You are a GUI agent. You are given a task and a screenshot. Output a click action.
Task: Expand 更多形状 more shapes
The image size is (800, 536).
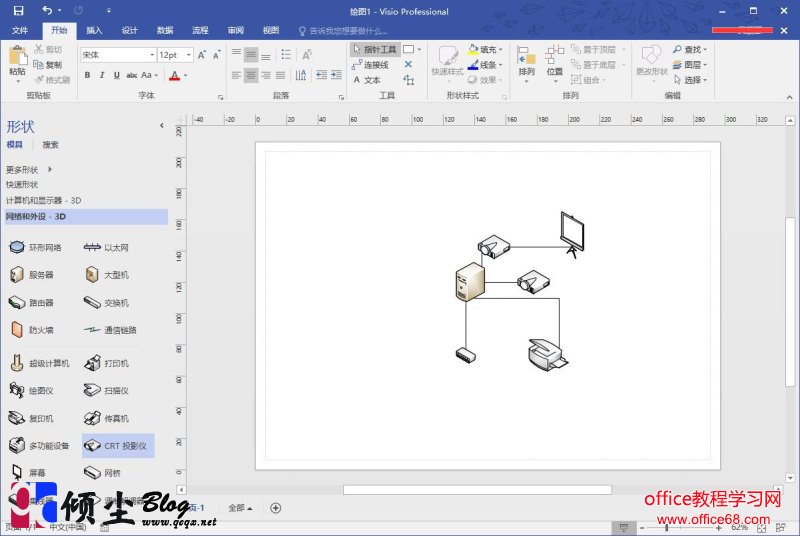29,169
